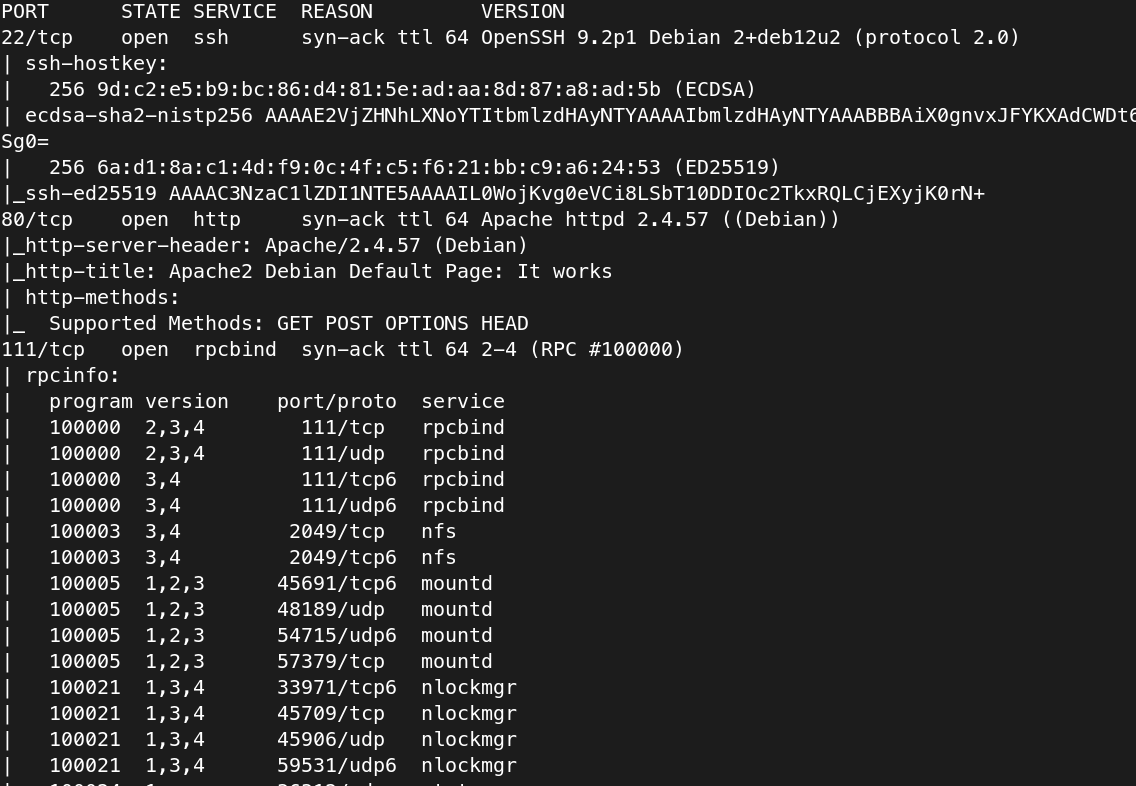Viewport: 1136px width, 786px height.
Task: Click the 45709/tcp nlockmgr row
Action: (283, 714)
